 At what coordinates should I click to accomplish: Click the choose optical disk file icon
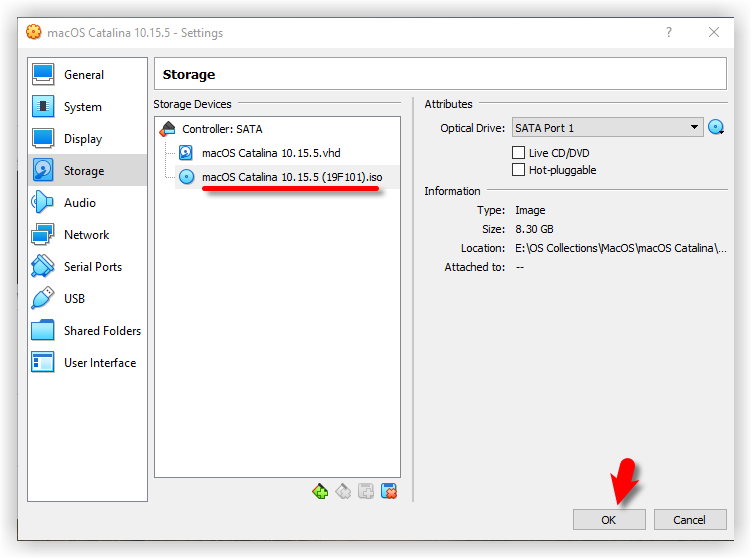click(x=716, y=128)
